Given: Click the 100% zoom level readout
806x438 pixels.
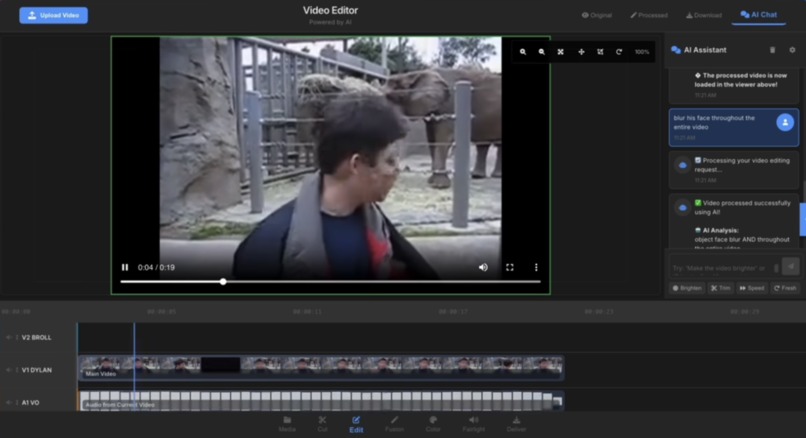Looking at the screenshot, I should pos(642,52).
